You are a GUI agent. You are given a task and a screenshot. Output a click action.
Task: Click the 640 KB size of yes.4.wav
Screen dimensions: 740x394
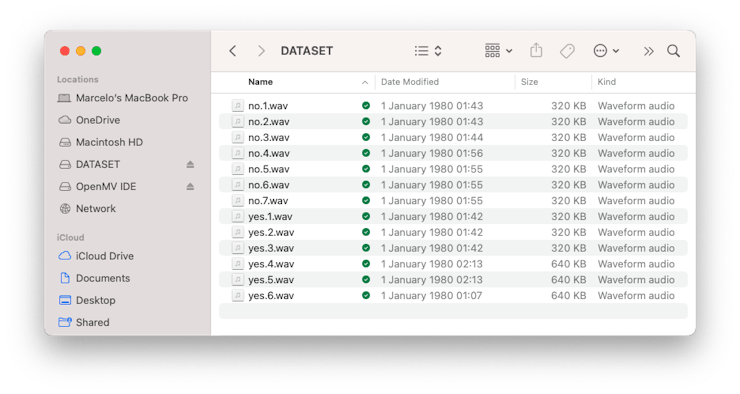pos(569,264)
